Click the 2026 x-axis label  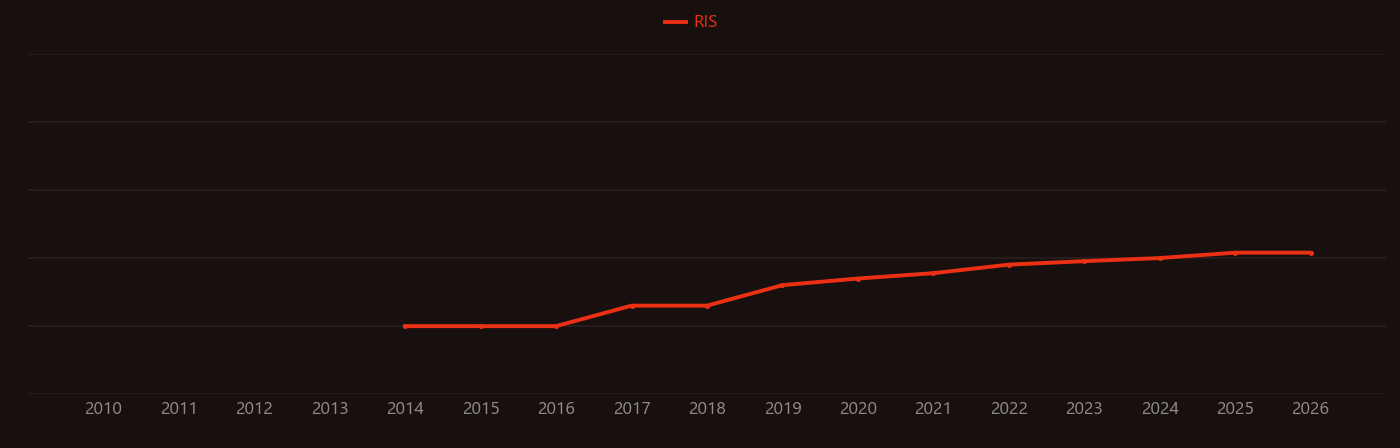(x=1311, y=409)
